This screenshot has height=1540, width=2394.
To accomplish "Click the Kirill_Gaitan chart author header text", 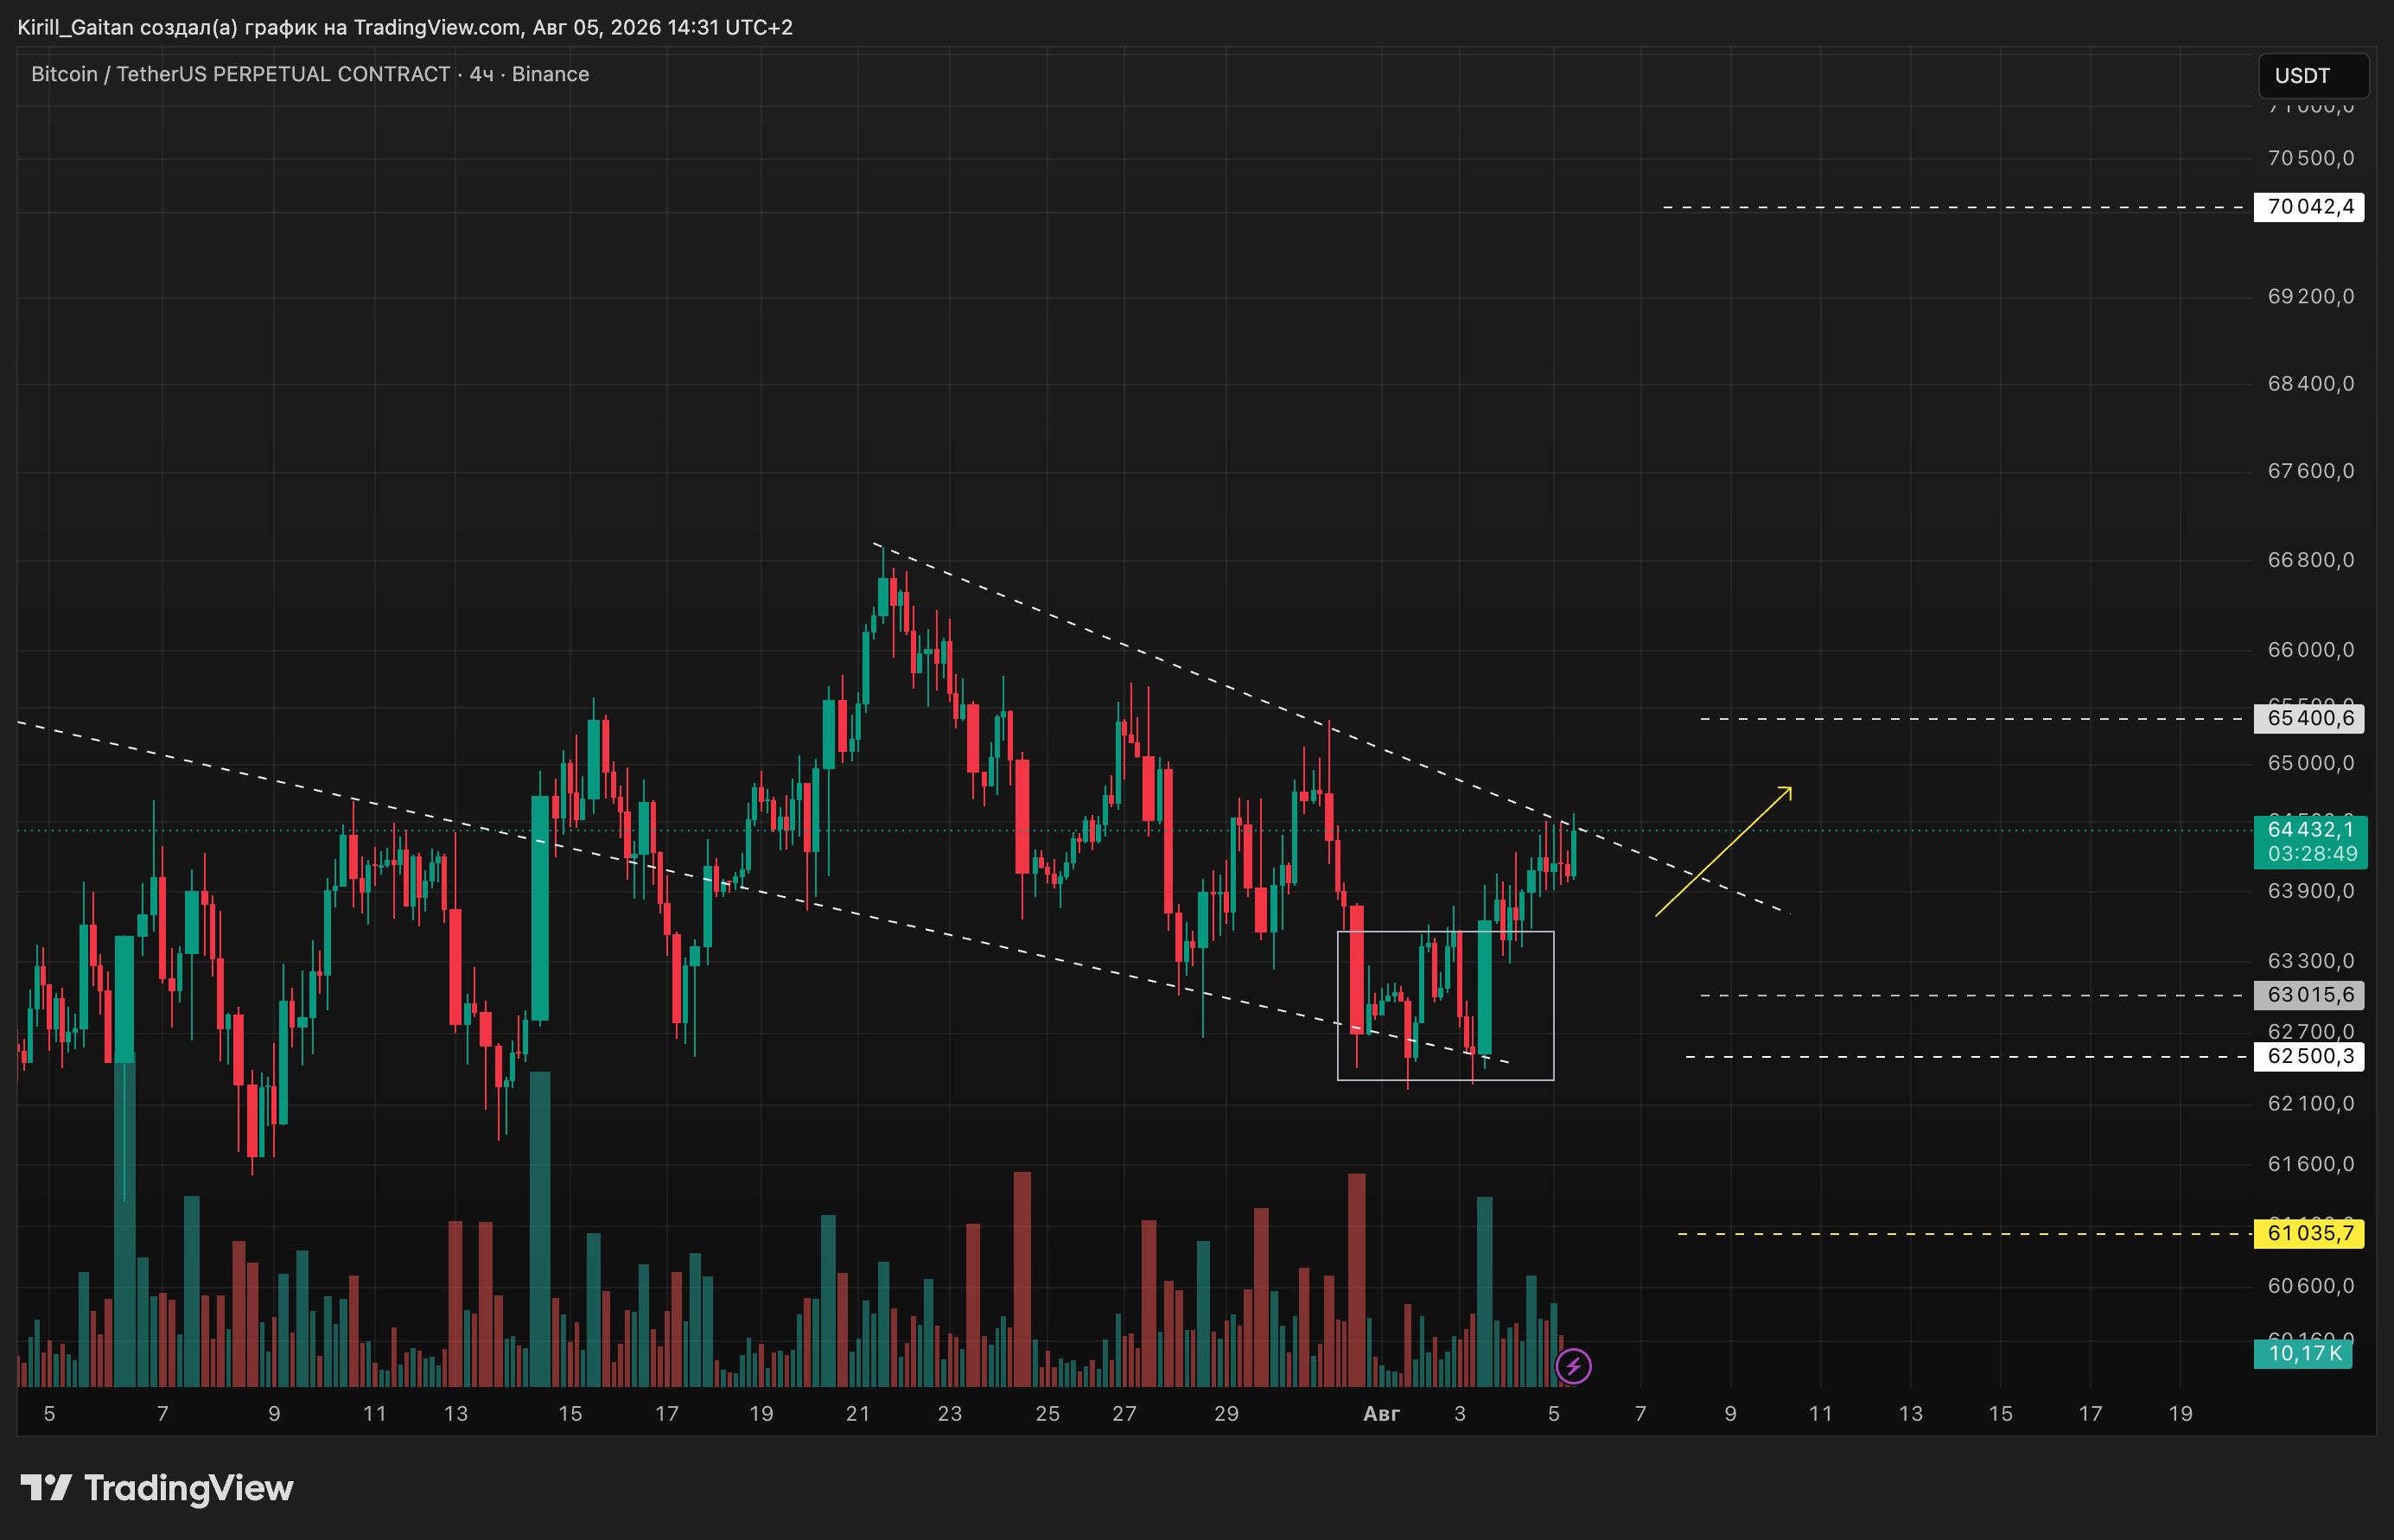I will (x=405, y=27).
